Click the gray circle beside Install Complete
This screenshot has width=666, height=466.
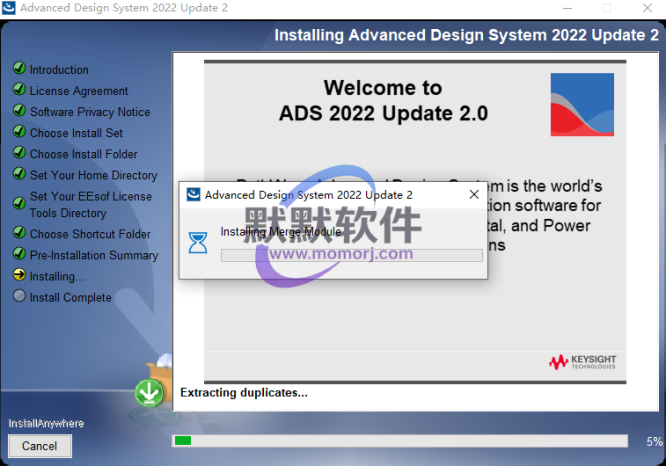tap(19, 296)
